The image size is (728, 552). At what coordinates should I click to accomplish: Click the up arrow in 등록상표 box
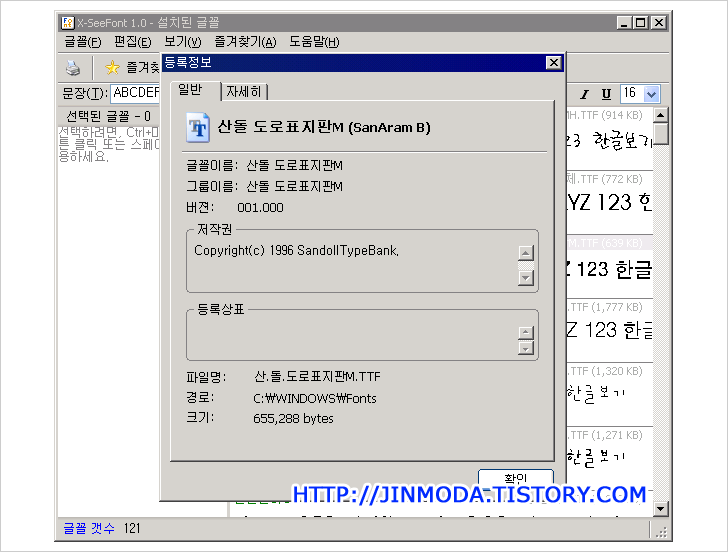pyautogui.click(x=526, y=332)
